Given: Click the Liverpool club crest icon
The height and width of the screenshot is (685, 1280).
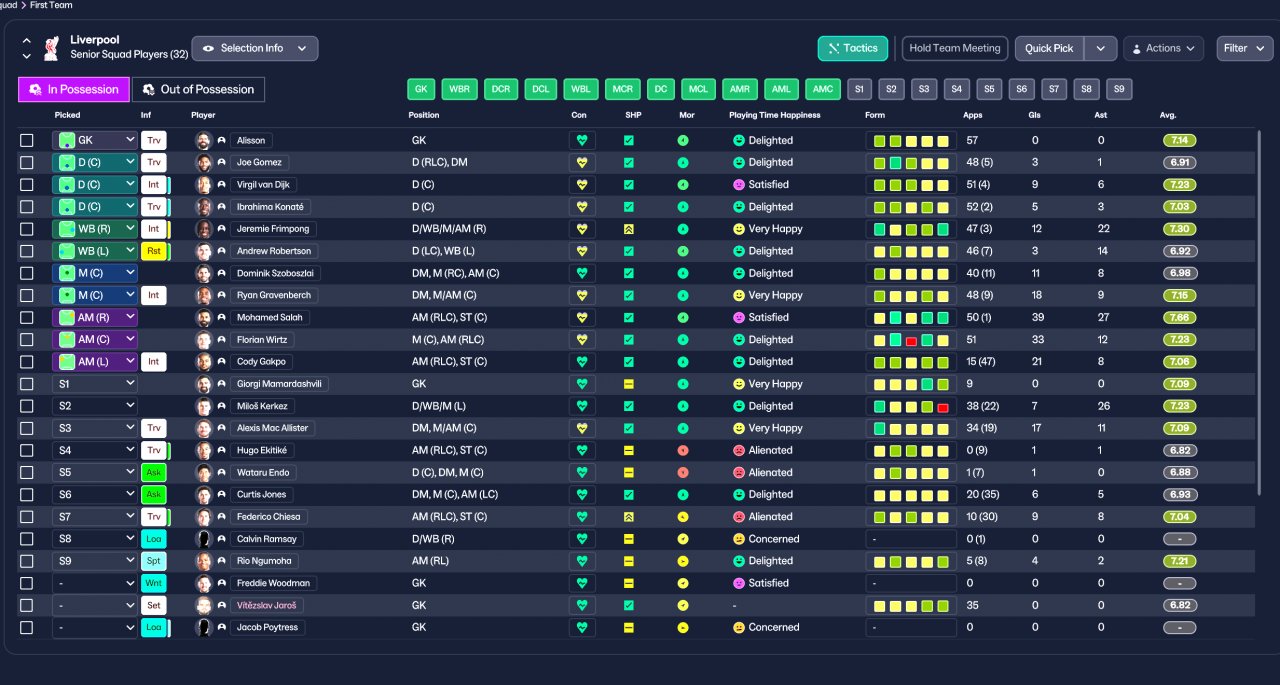Looking at the screenshot, I should [52, 48].
